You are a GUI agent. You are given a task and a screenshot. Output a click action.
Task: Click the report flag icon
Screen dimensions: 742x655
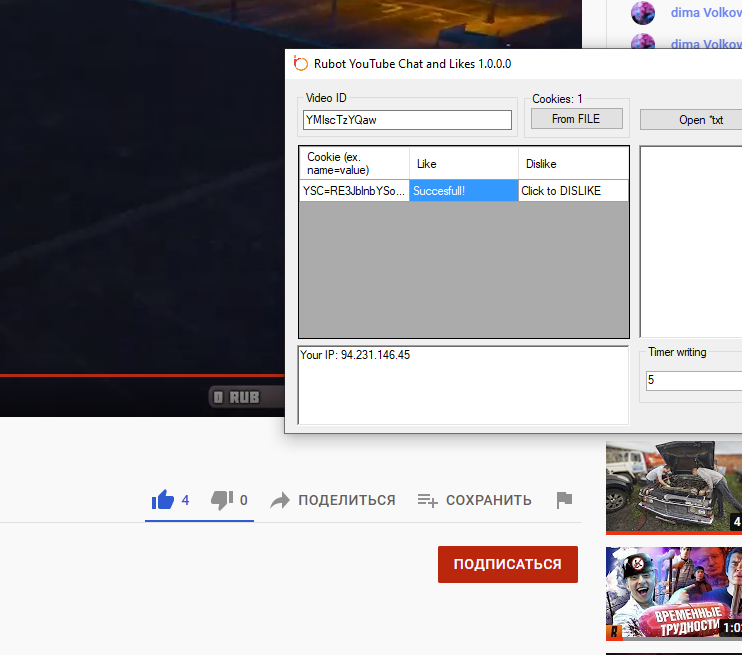click(564, 500)
